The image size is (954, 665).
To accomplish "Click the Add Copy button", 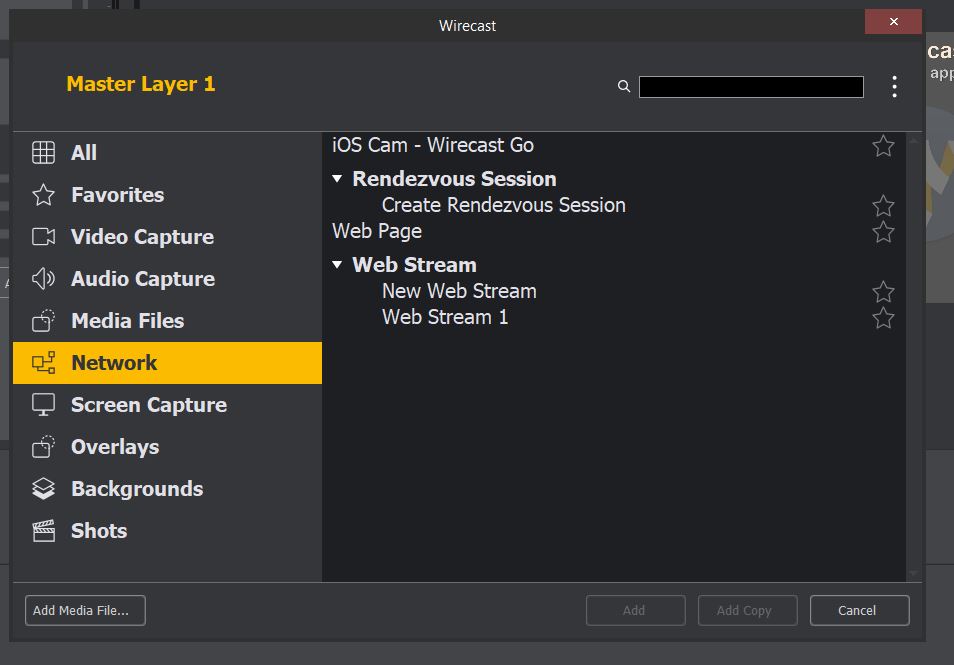I will (748, 610).
